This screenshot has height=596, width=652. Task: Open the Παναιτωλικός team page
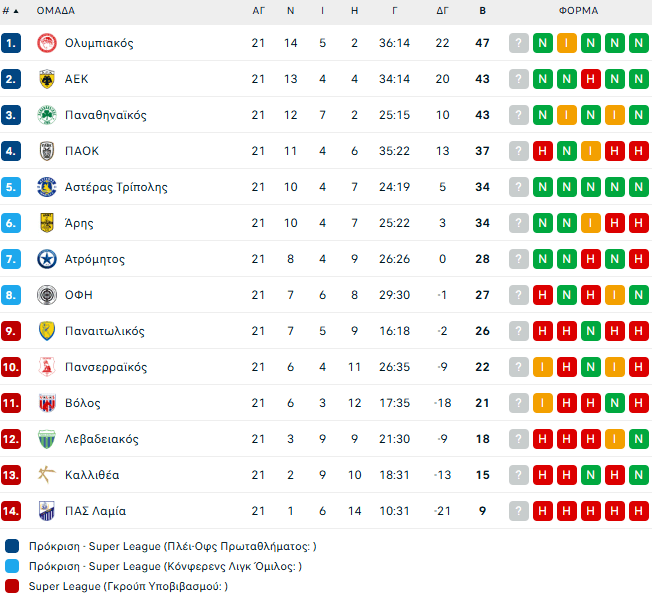(105, 331)
